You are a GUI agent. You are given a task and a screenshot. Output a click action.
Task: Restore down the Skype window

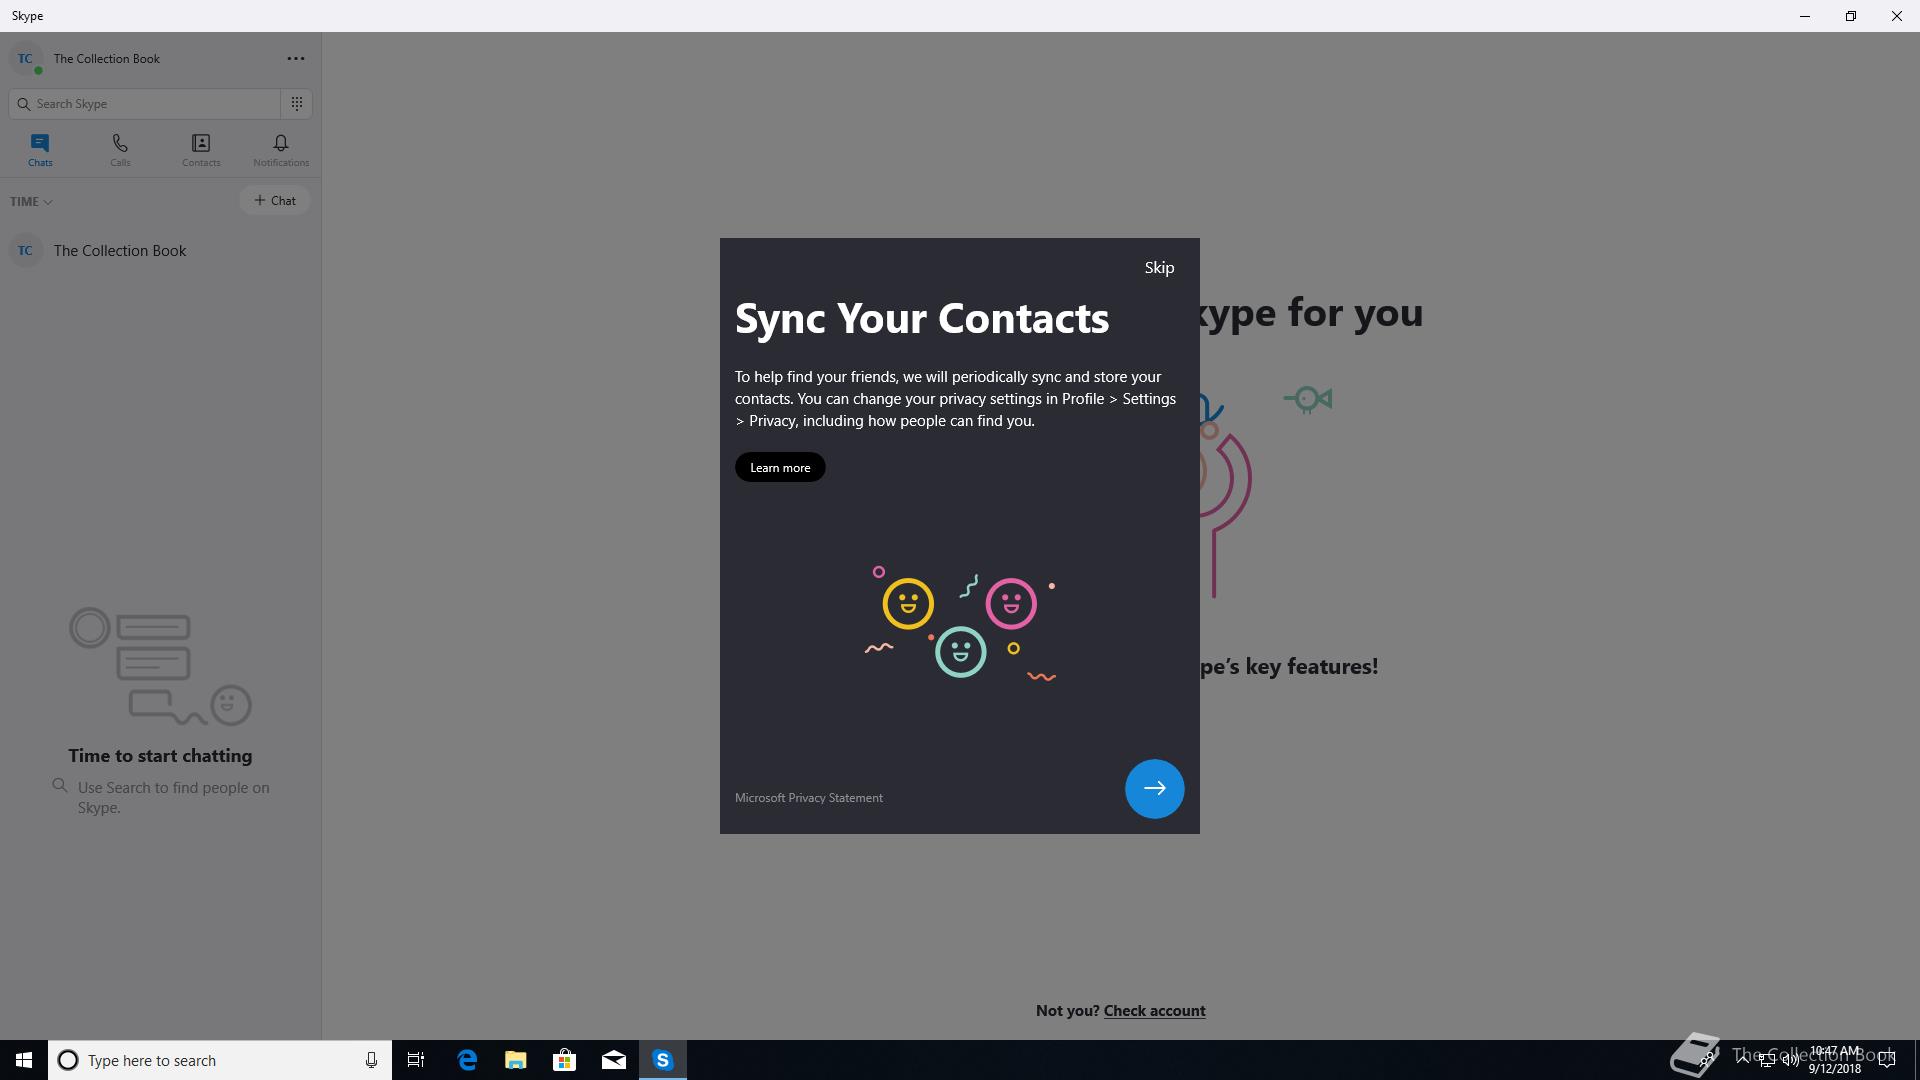(x=1851, y=16)
